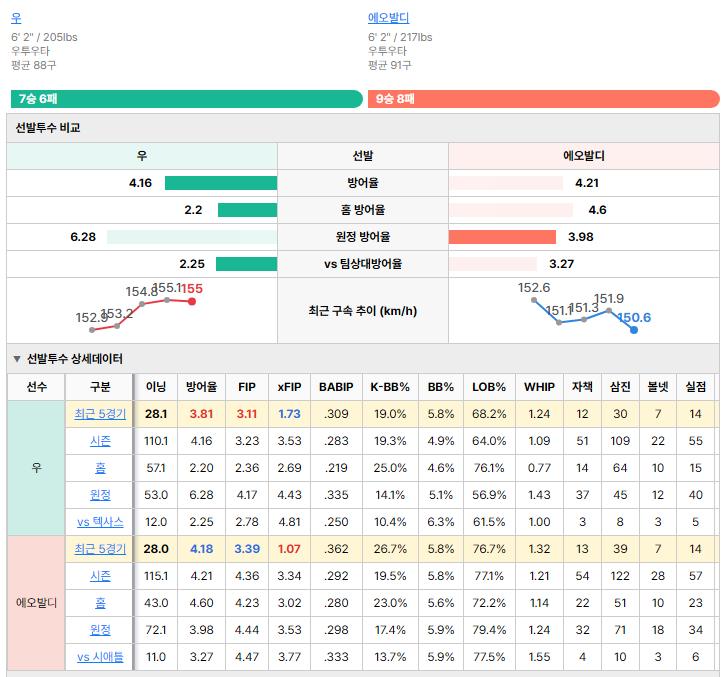This screenshot has width=726, height=677.
Task: Click the 122 삼진 season cell
Action: coord(620,576)
